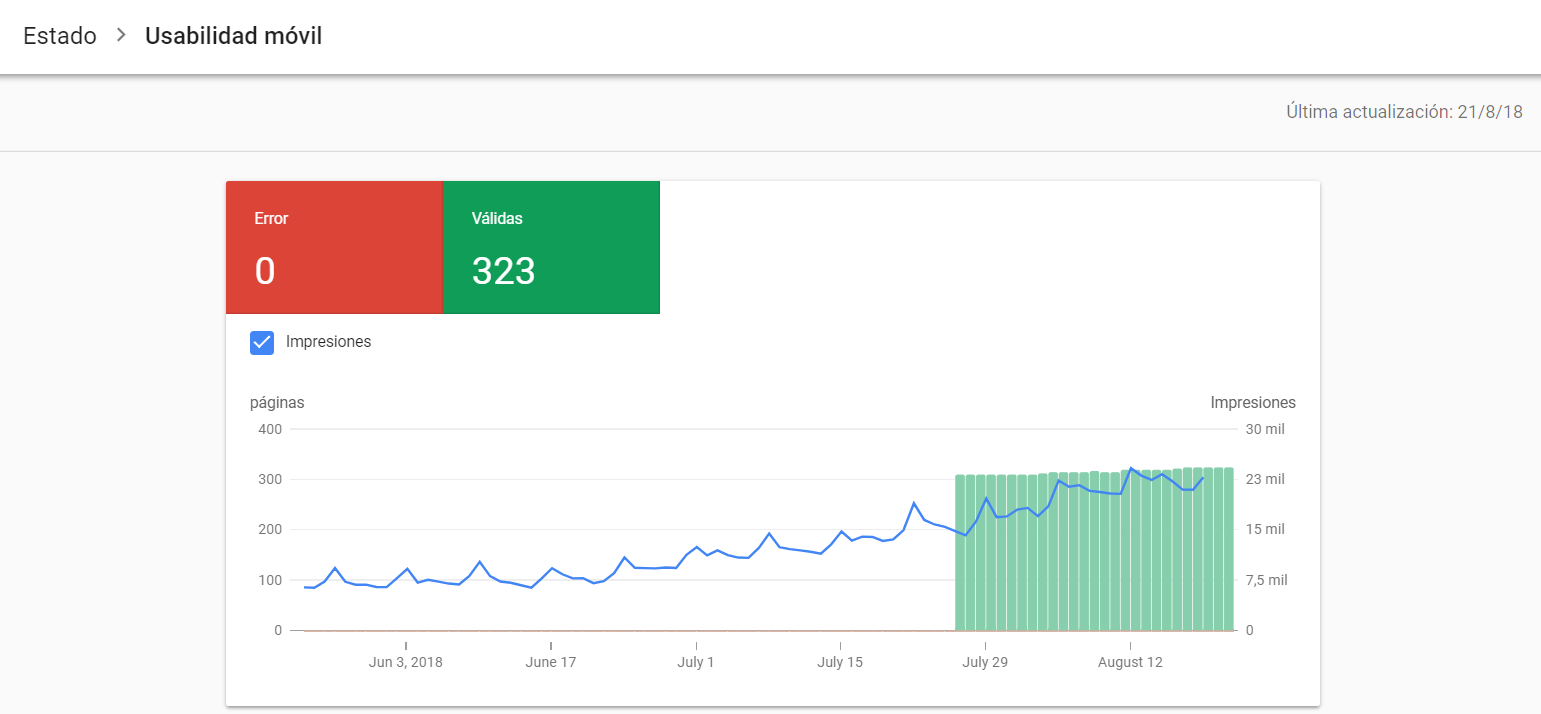
Task: Click the August 12 date marker
Action: 1130,662
